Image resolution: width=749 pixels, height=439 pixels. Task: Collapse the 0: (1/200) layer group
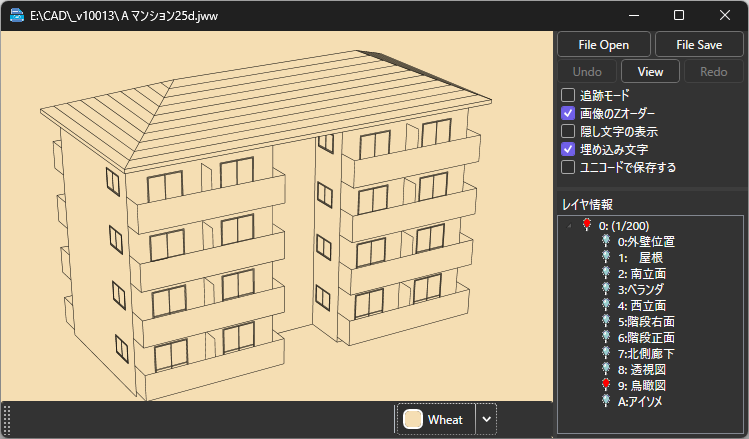pyautogui.click(x=570, y=226)
